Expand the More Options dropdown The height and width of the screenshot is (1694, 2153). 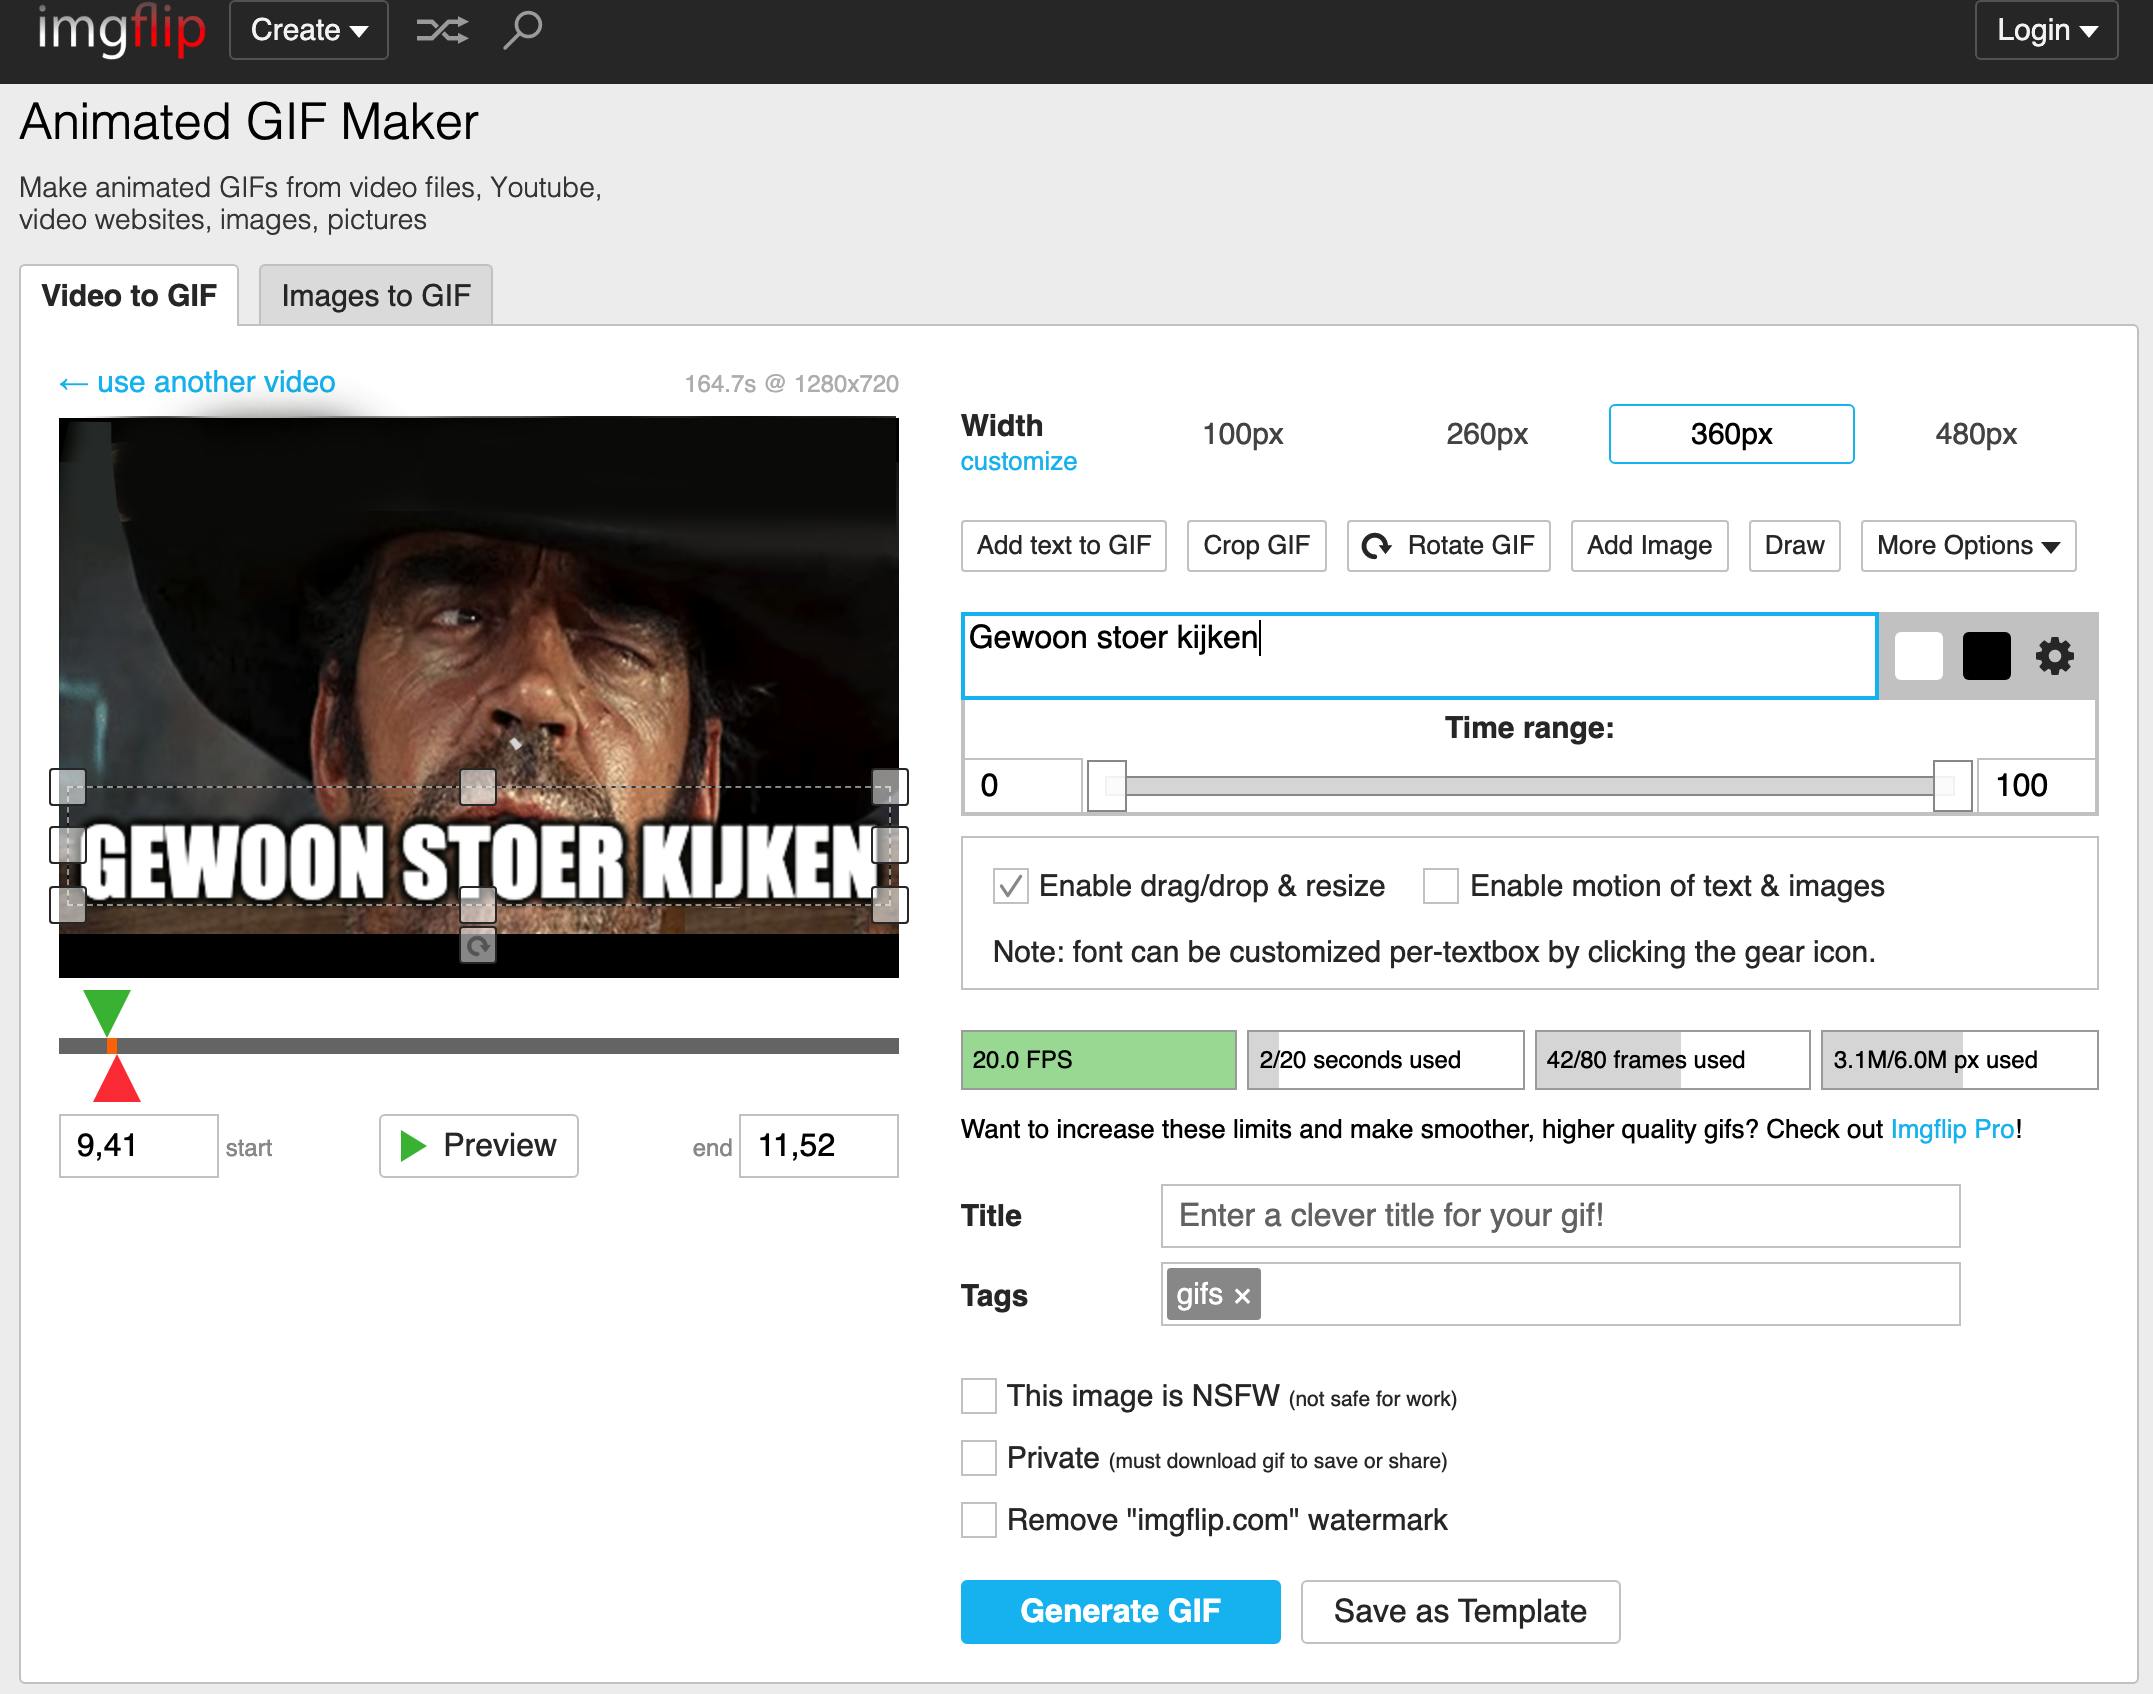point(1967,546)
